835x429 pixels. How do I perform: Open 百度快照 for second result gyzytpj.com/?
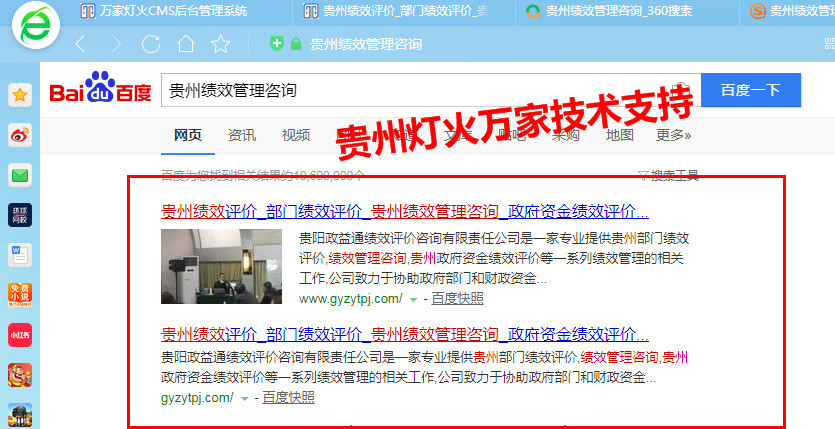288,398
